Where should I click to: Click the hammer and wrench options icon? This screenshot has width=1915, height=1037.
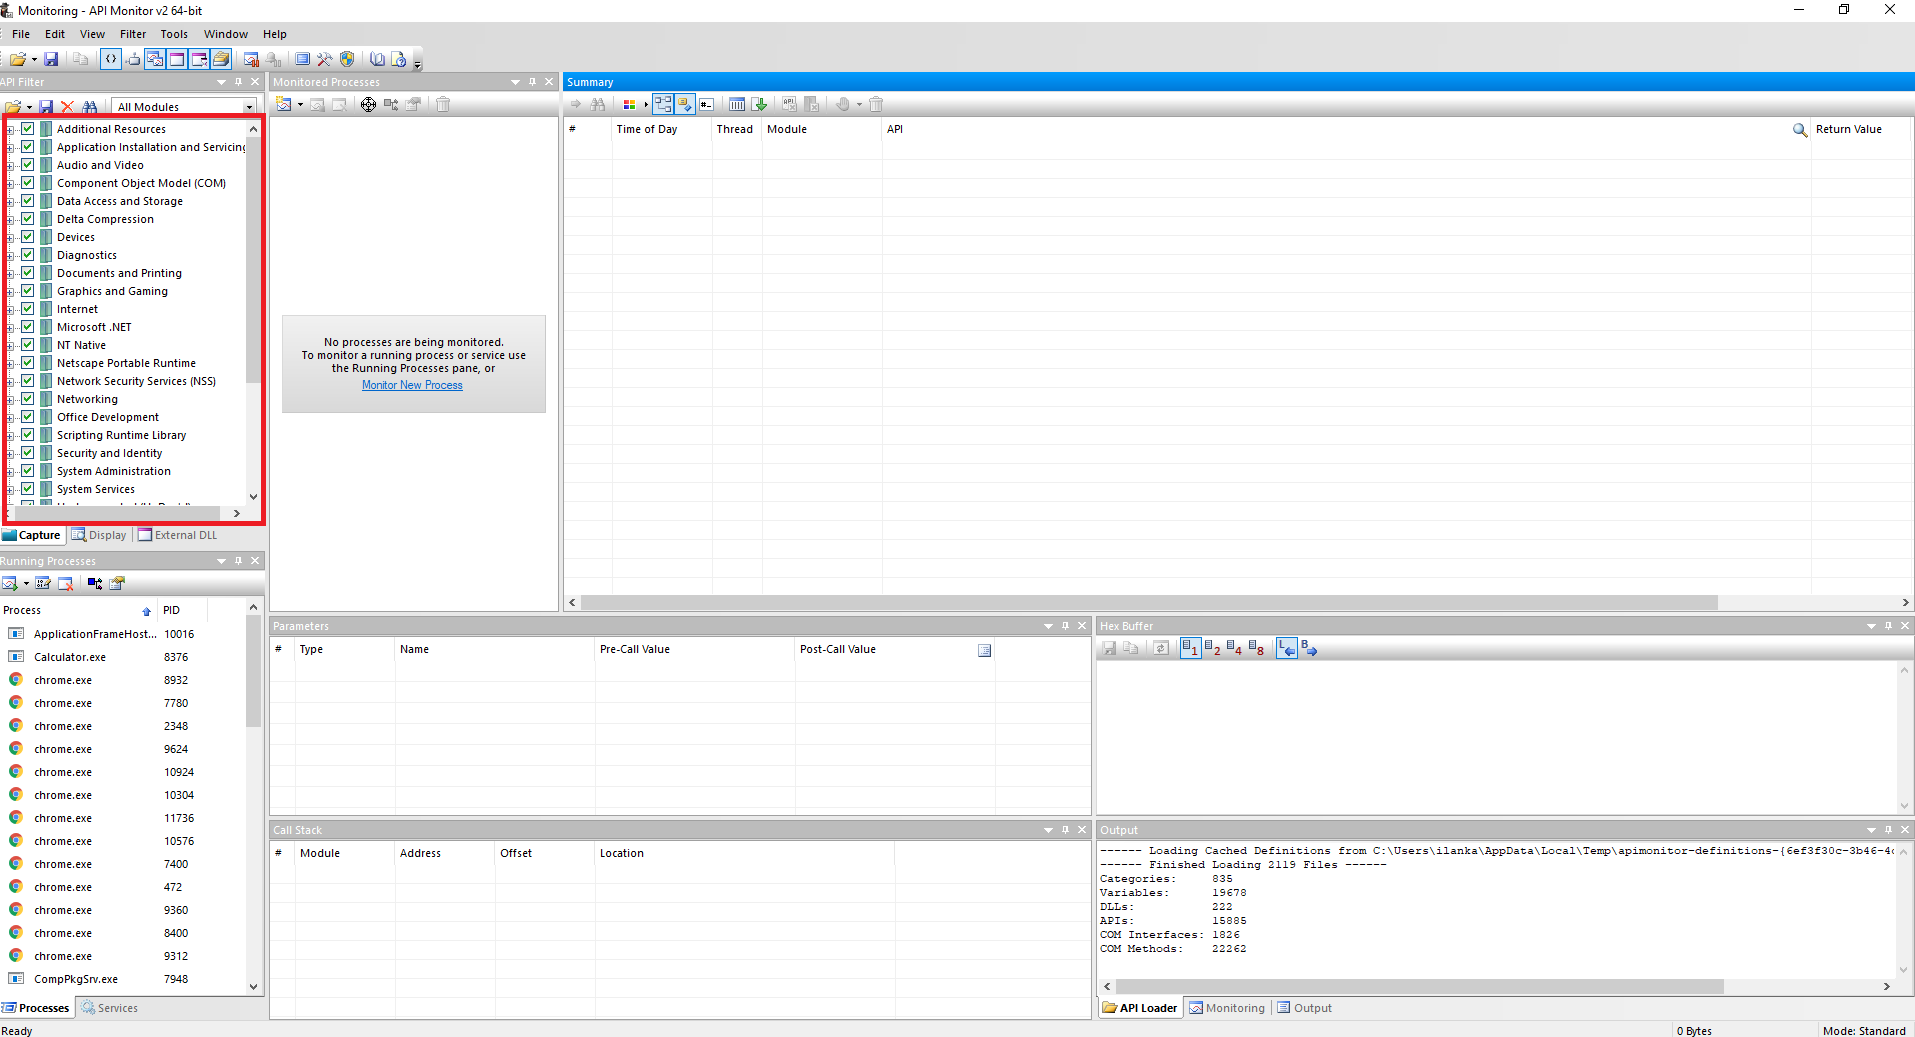coord(325,60)
